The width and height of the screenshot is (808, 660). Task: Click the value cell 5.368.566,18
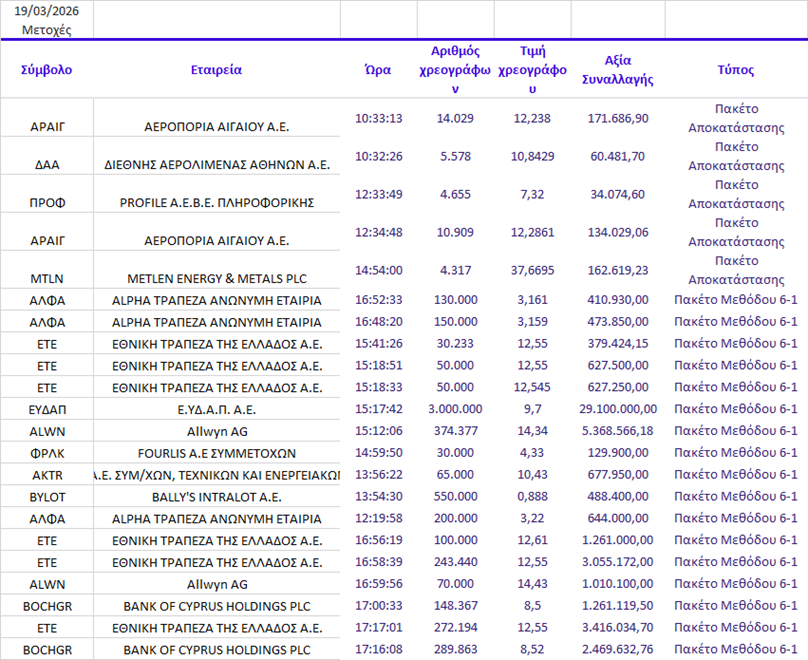[618, 431]
